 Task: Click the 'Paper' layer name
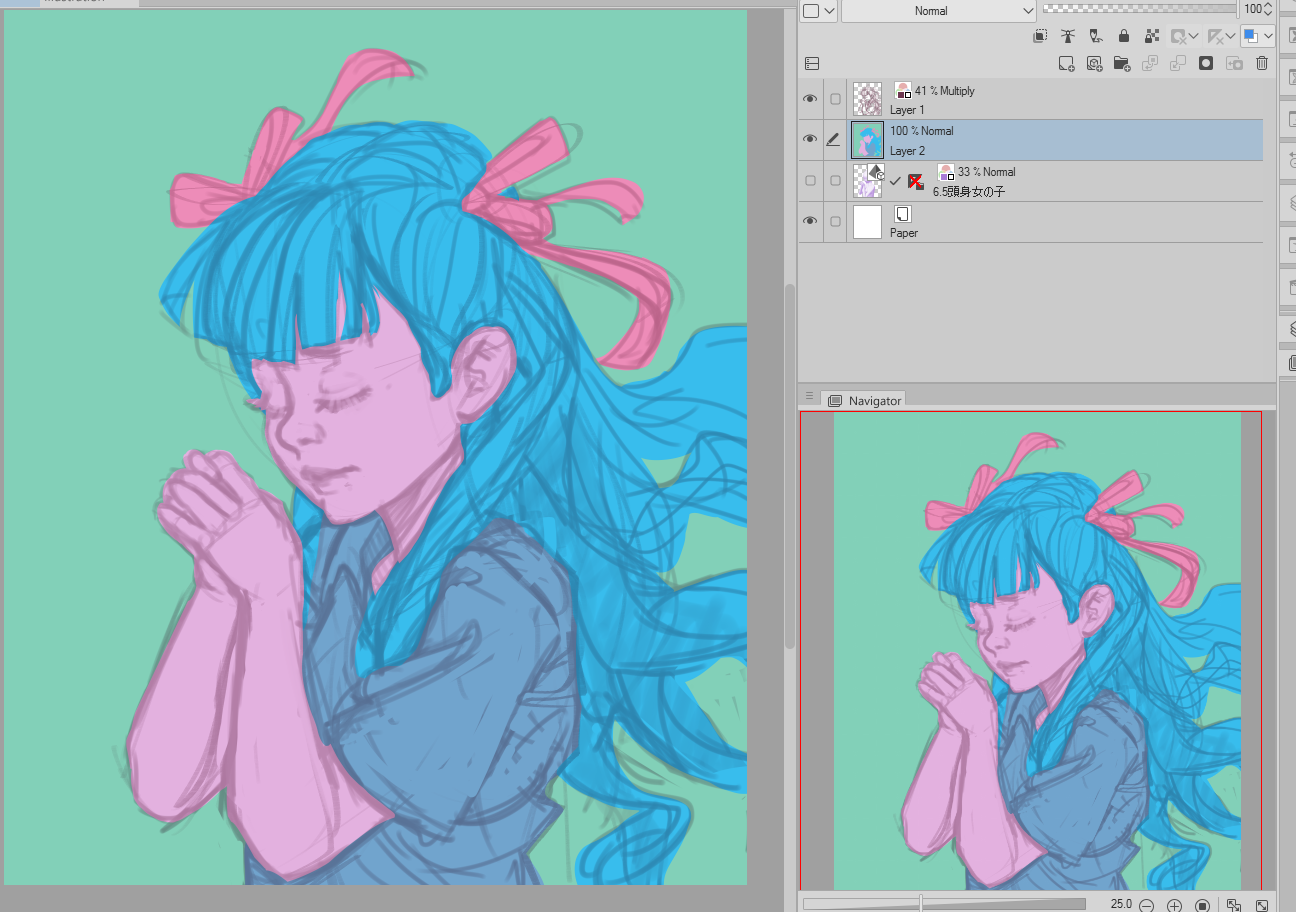(x=903, y=233)
